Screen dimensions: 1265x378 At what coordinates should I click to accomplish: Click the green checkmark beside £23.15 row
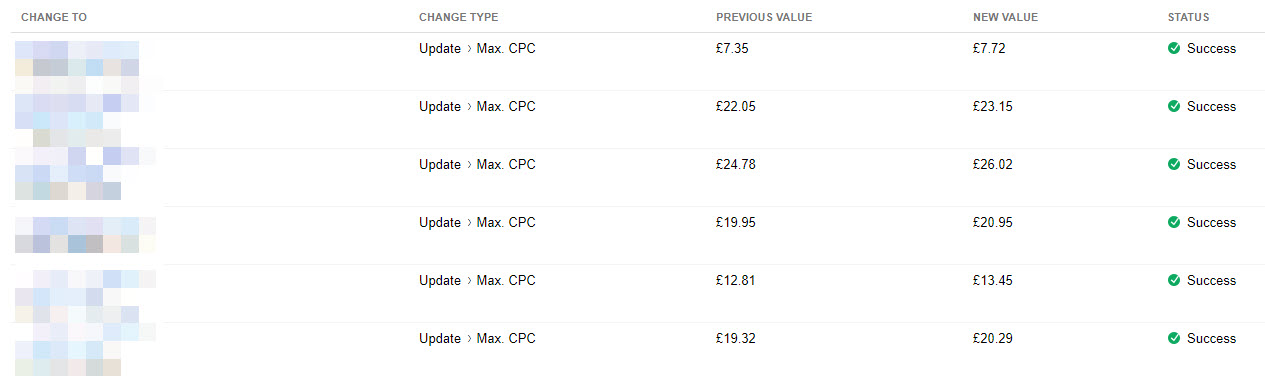click(x=1174, y=106)
